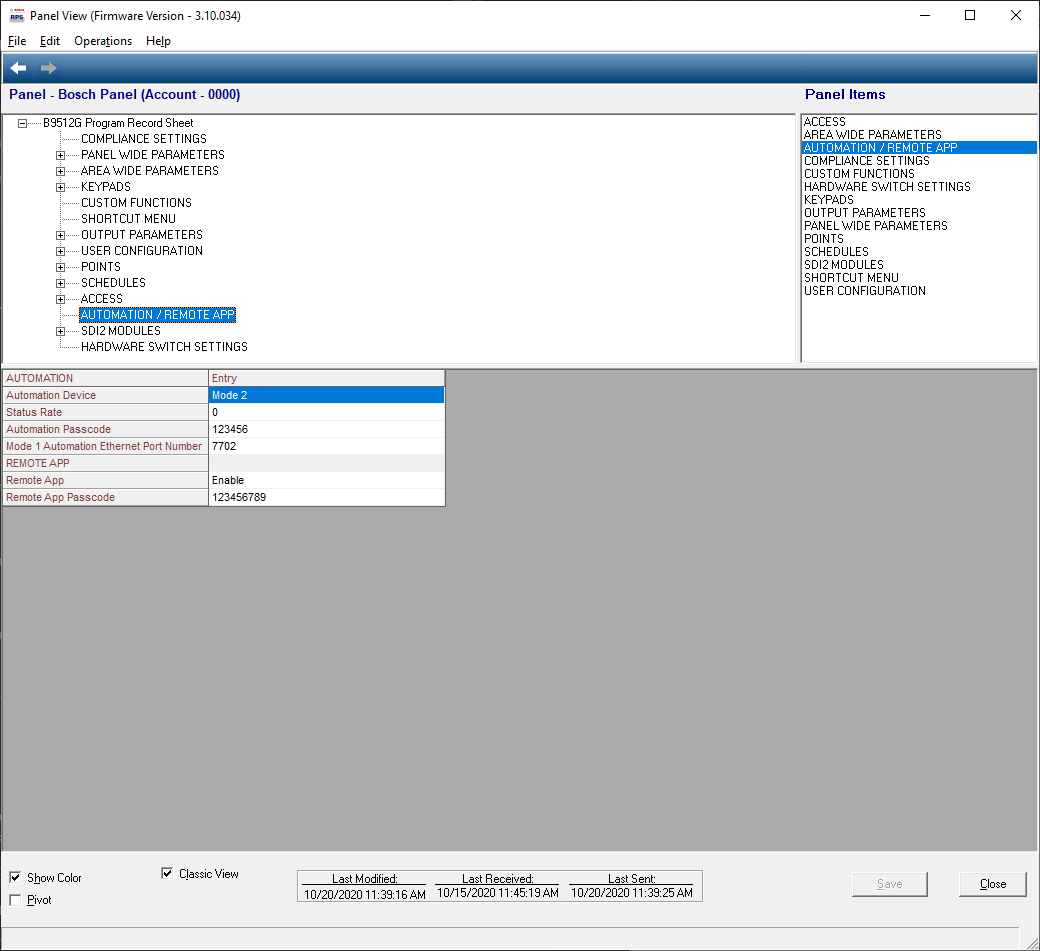Disable Show Color
The height and width of the screenshot is (951, 1040).
click(14, 877)
